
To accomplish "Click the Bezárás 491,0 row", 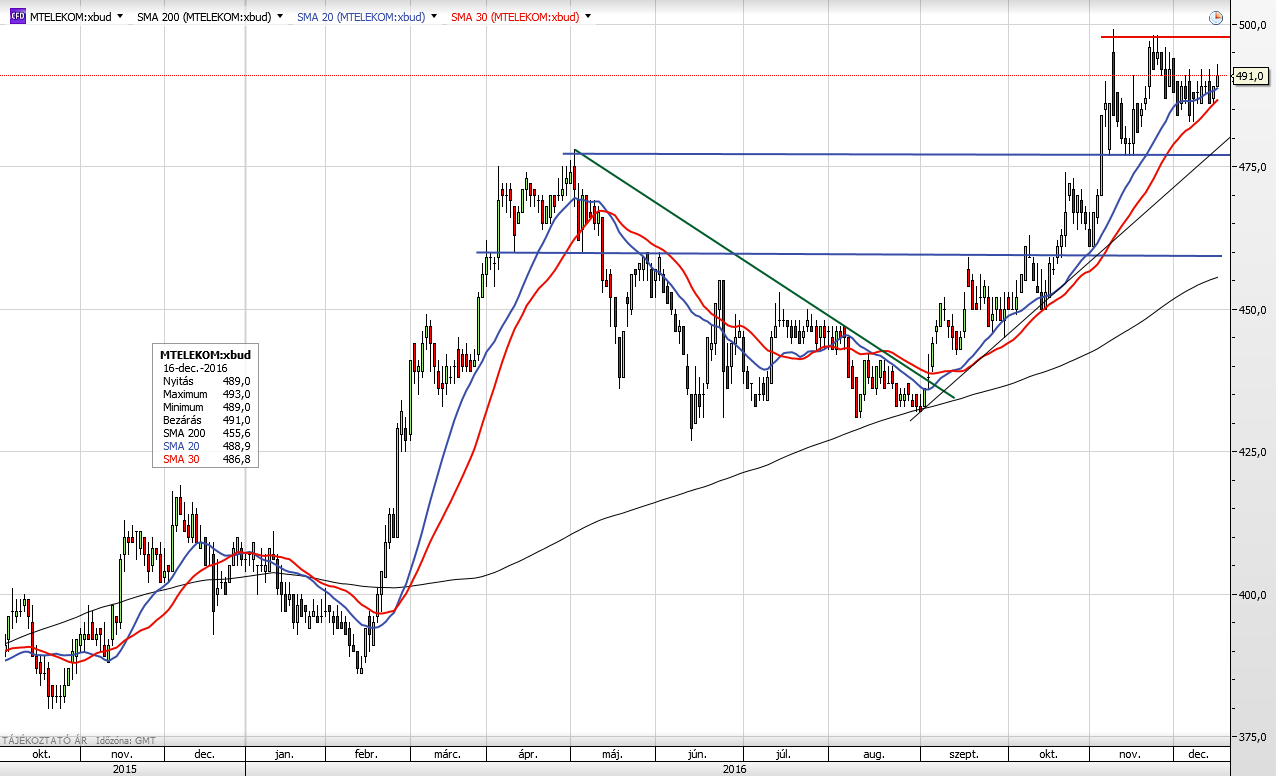I will click(206, 420).
